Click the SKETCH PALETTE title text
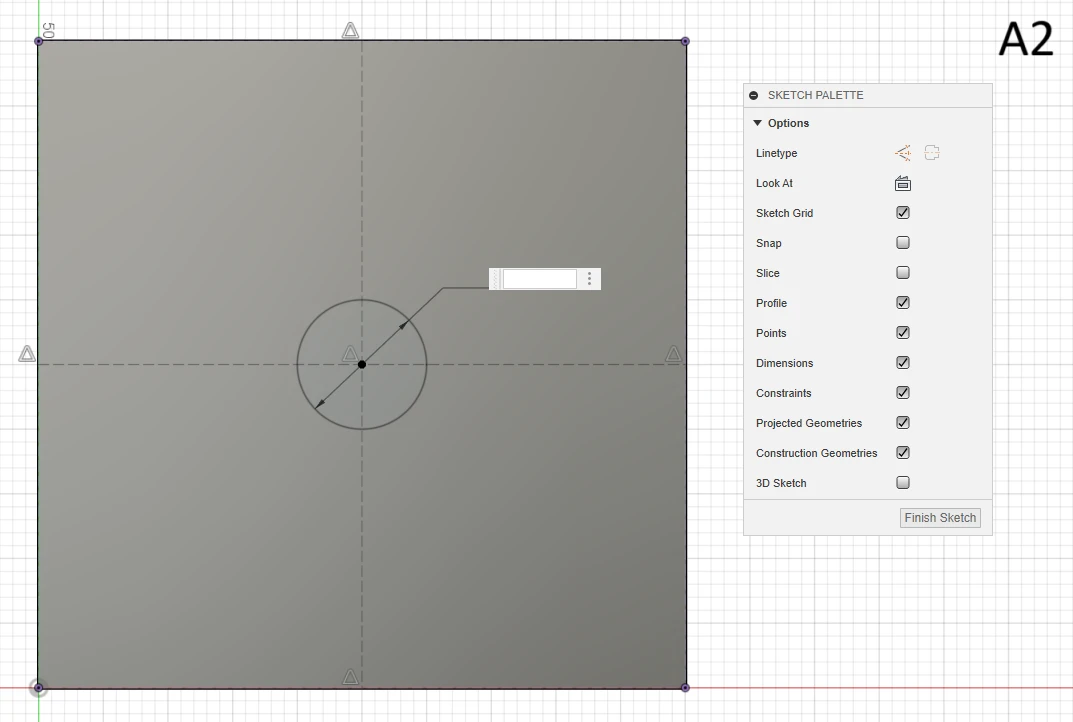Viewport: 1073px width, 722px height. point(815,95)
